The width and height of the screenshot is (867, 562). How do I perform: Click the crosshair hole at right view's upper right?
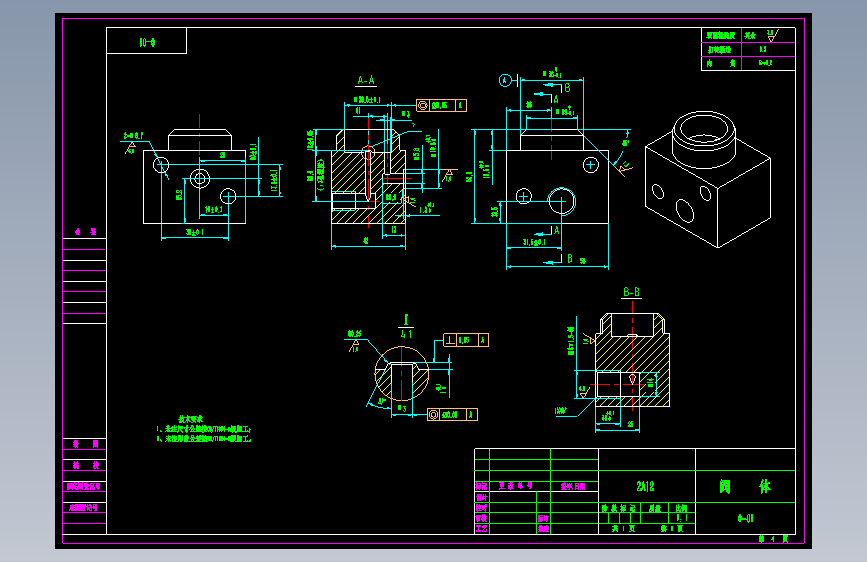(x=591, y=164)
